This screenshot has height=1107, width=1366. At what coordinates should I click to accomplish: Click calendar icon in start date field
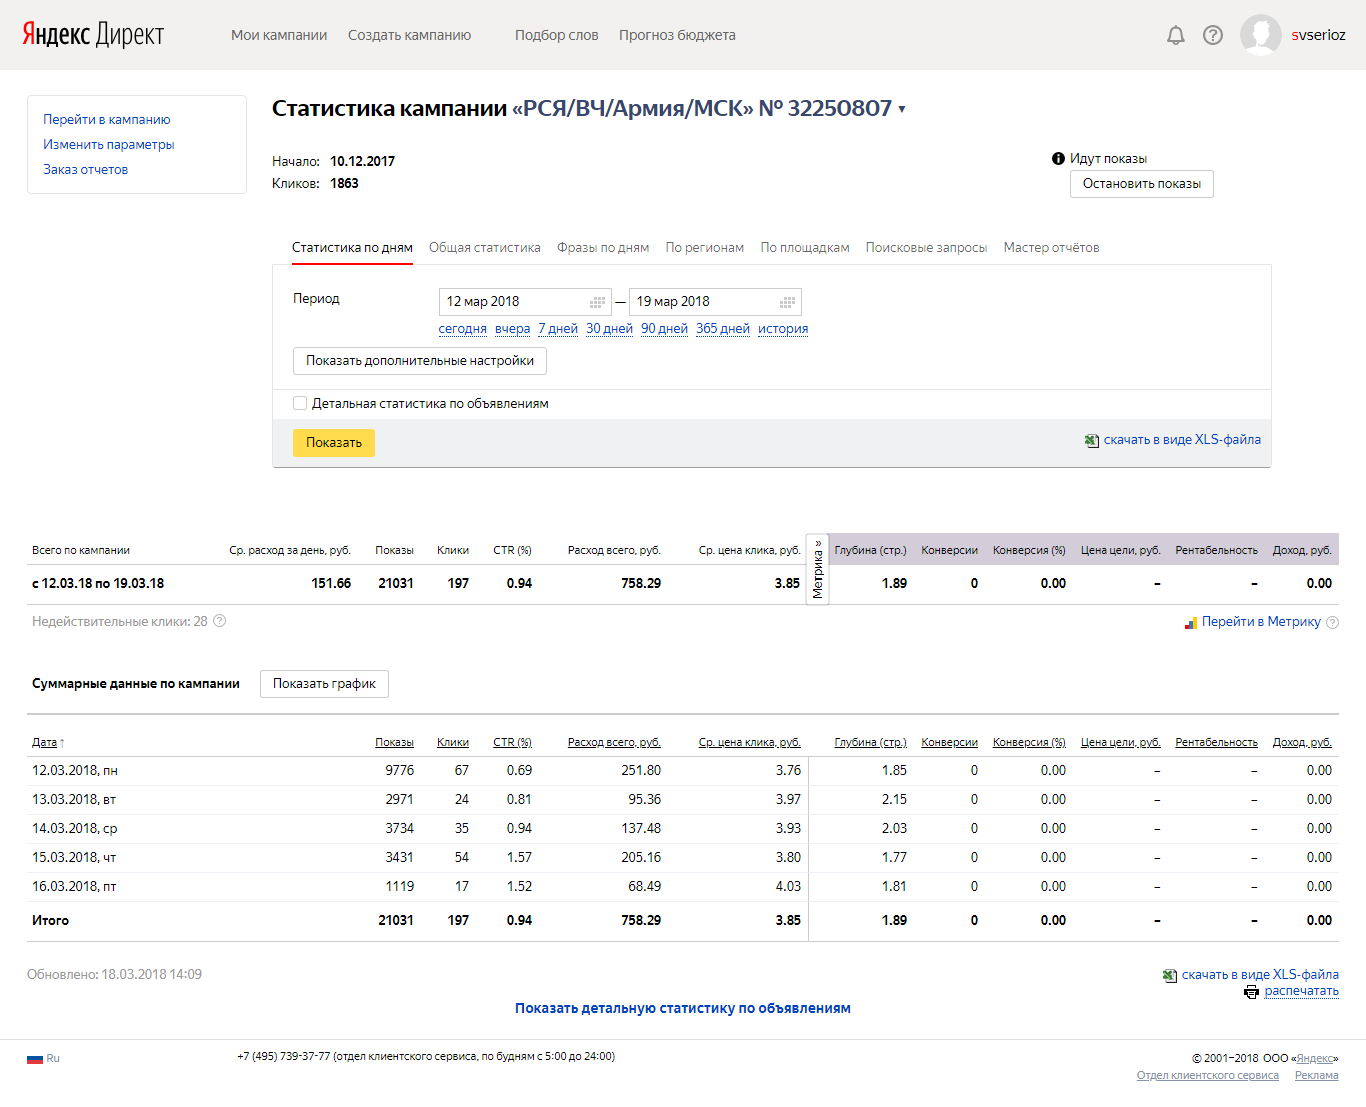point(598,302)
